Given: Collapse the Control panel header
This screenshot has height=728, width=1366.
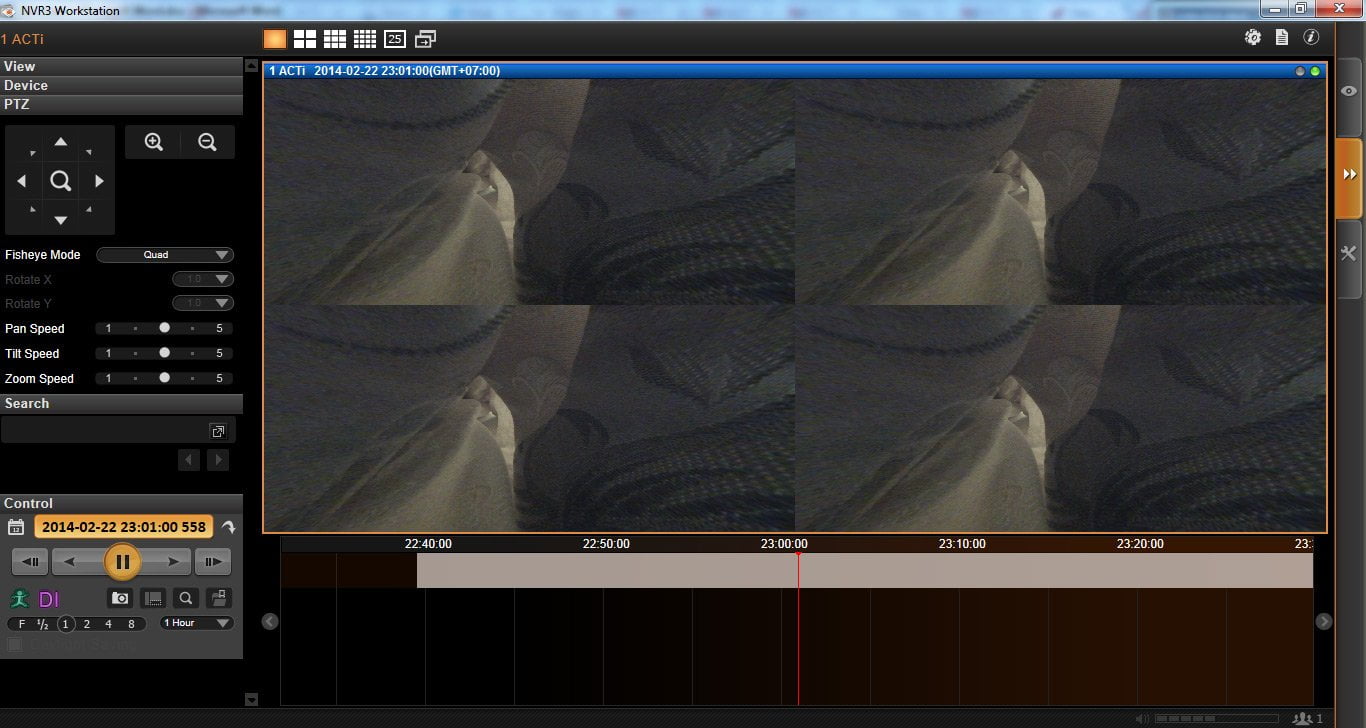Looking at the screenshot, I should (x=121, y=503).
